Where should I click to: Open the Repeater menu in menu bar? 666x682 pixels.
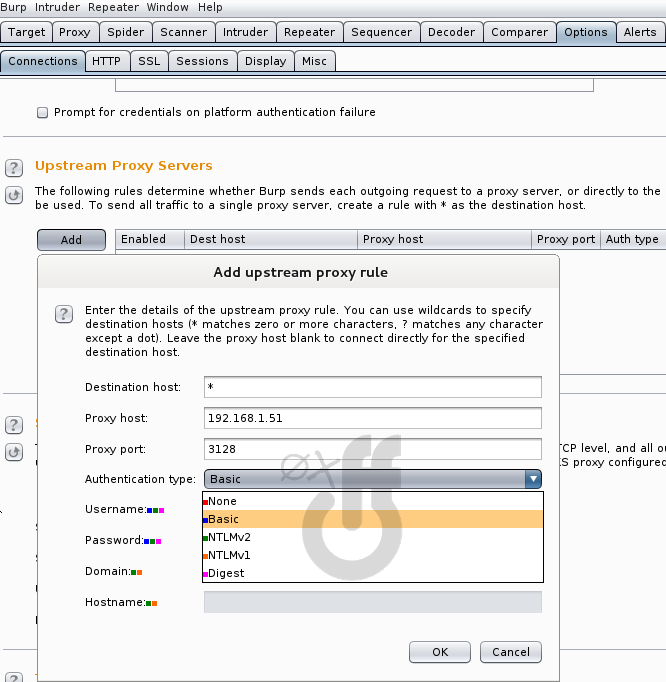click(x=113, y=7)
